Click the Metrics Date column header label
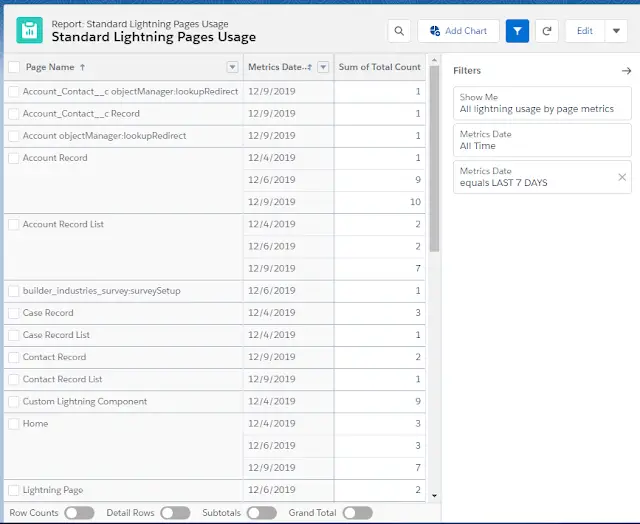Screen dimensions: 640x524 click(276, 67)
